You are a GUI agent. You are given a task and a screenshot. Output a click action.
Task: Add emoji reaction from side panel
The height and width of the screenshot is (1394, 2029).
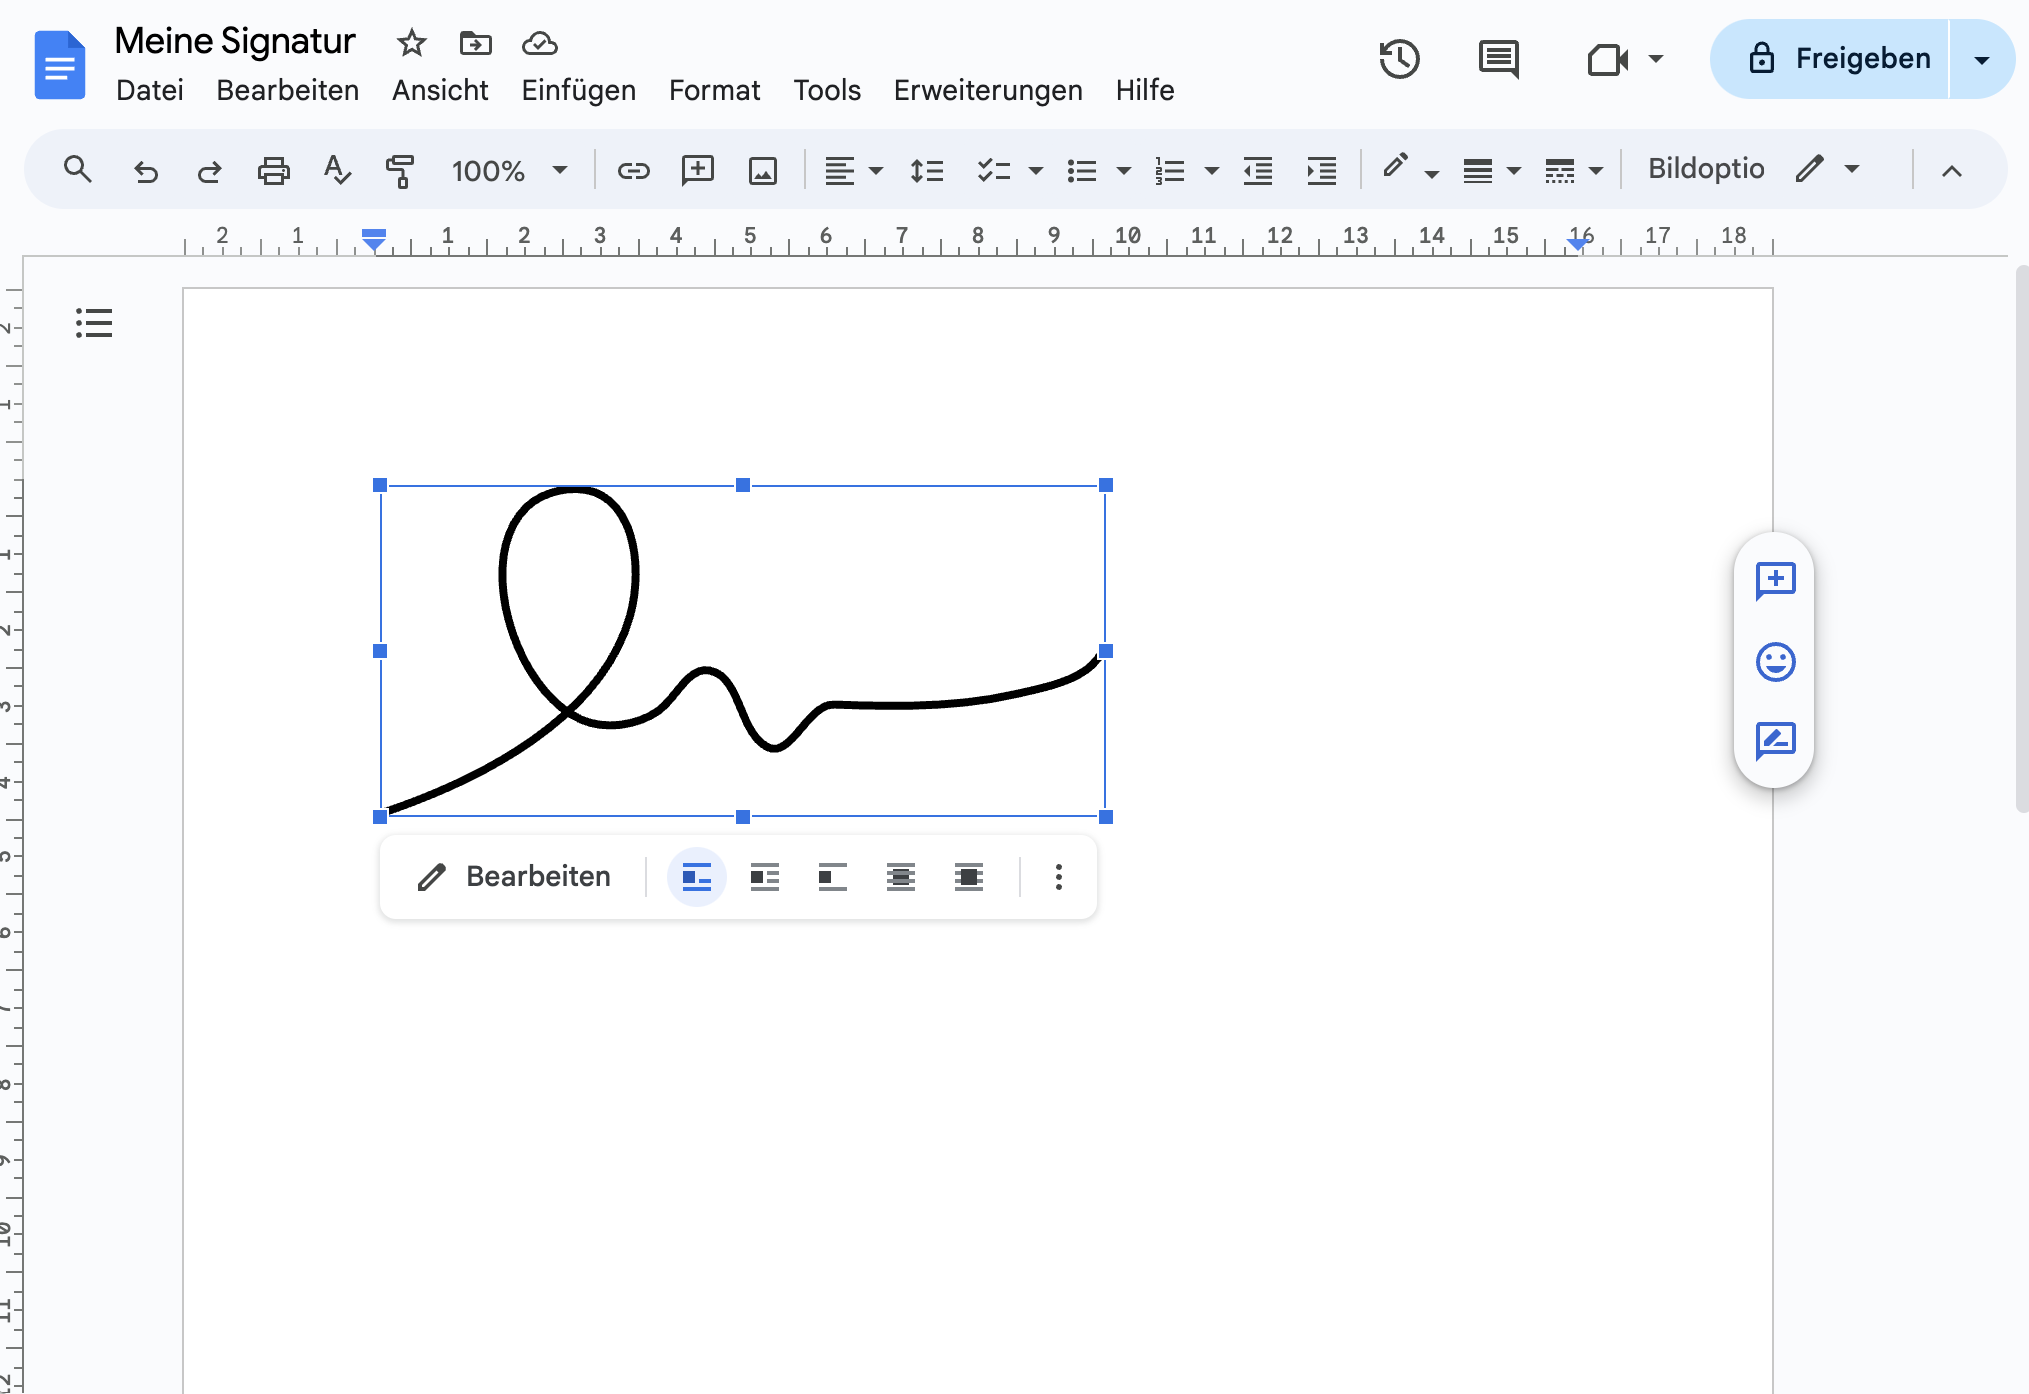(x=1775, y=661)
